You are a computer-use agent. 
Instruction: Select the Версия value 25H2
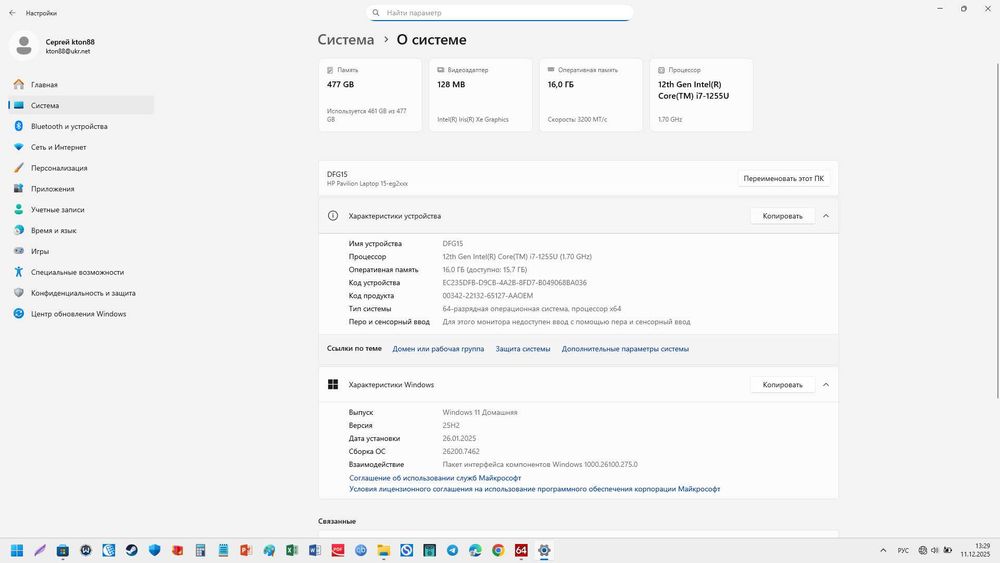[451, 425]
